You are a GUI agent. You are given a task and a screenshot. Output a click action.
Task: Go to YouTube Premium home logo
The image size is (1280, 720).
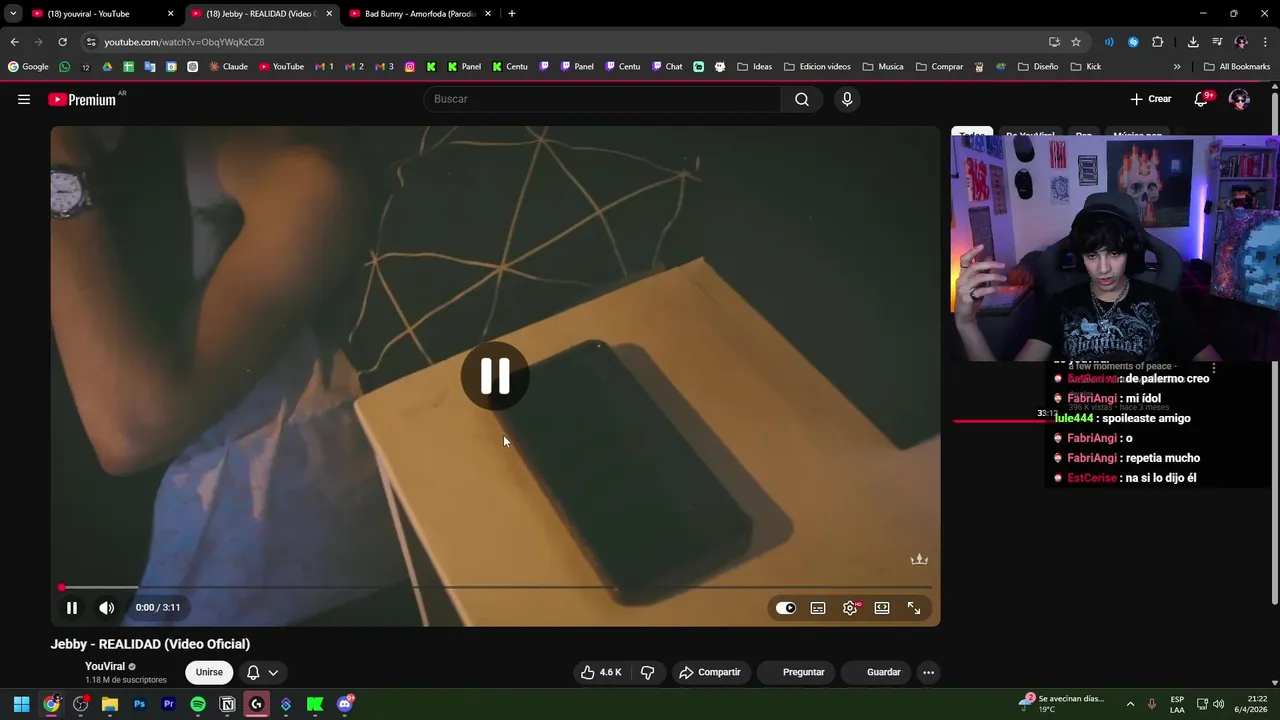coord(82,99)
